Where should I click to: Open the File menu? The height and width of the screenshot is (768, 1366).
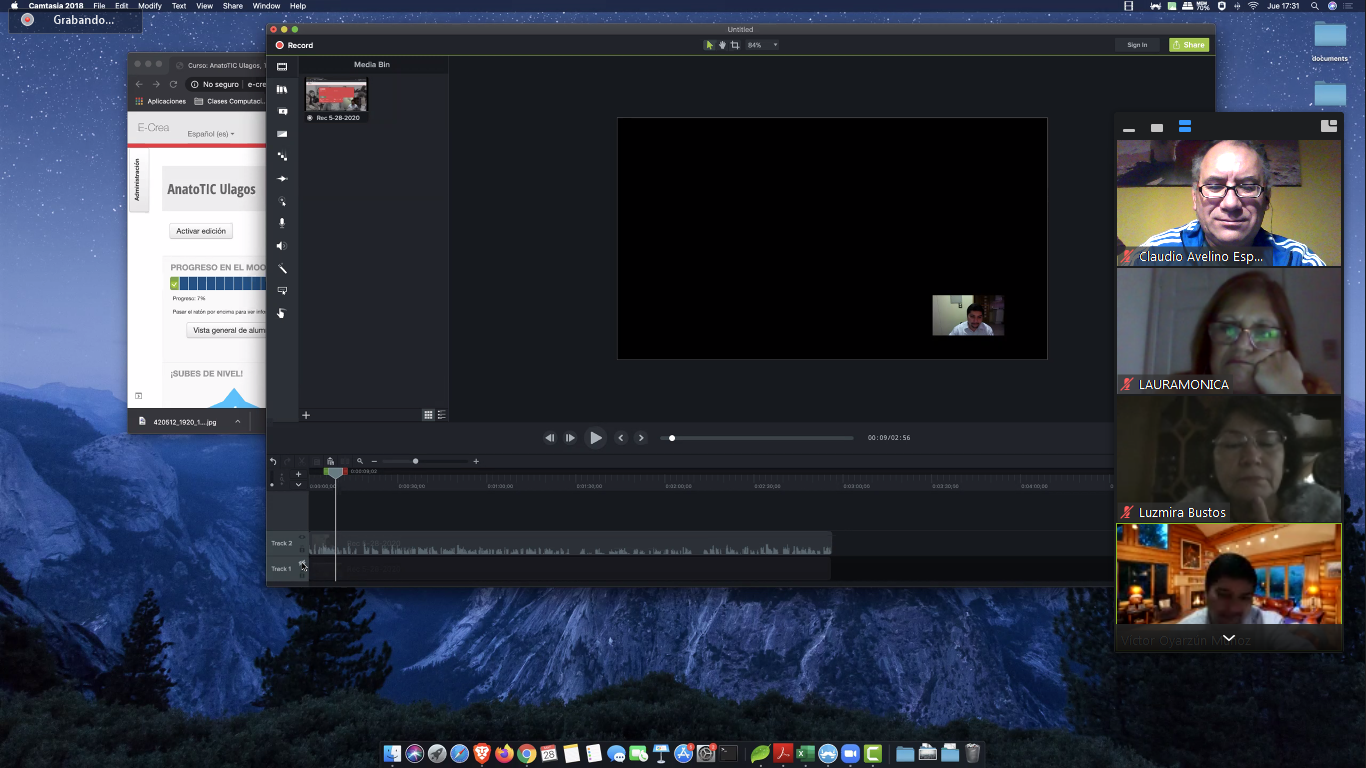click(x=99, y=6)
